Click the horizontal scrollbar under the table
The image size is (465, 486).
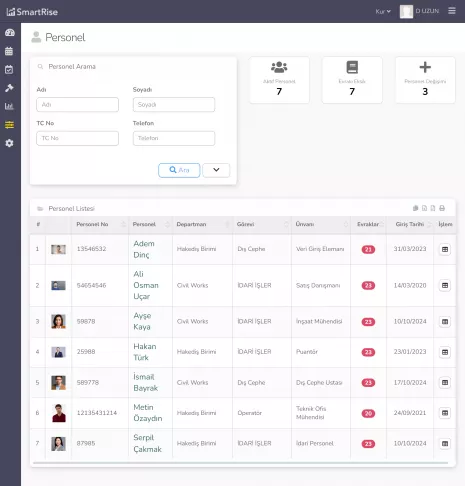click(x=240, y=463)
